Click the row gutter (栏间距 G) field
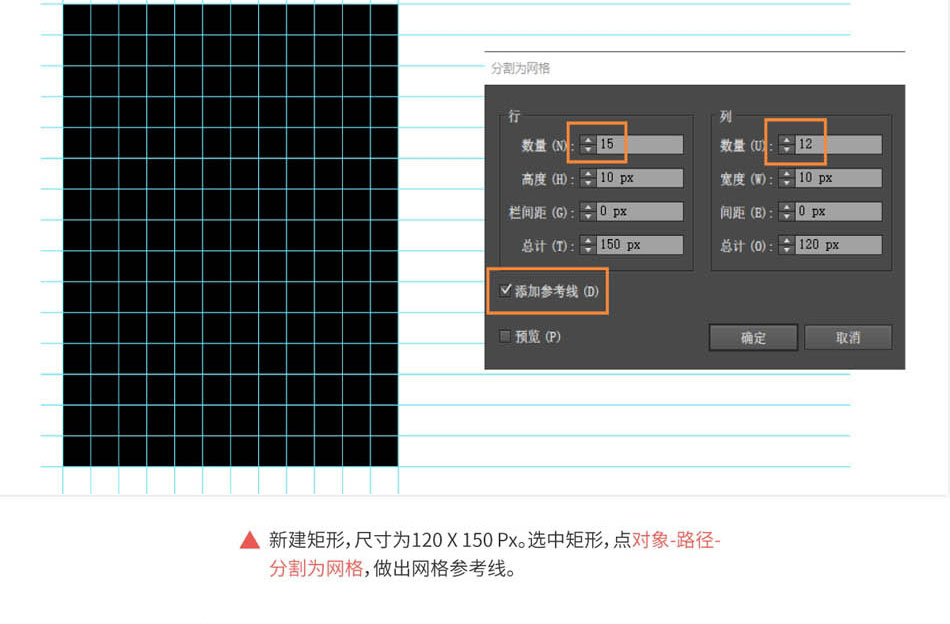Image resolution: width=950 pixels, height=624 pixels. point(640,211)
